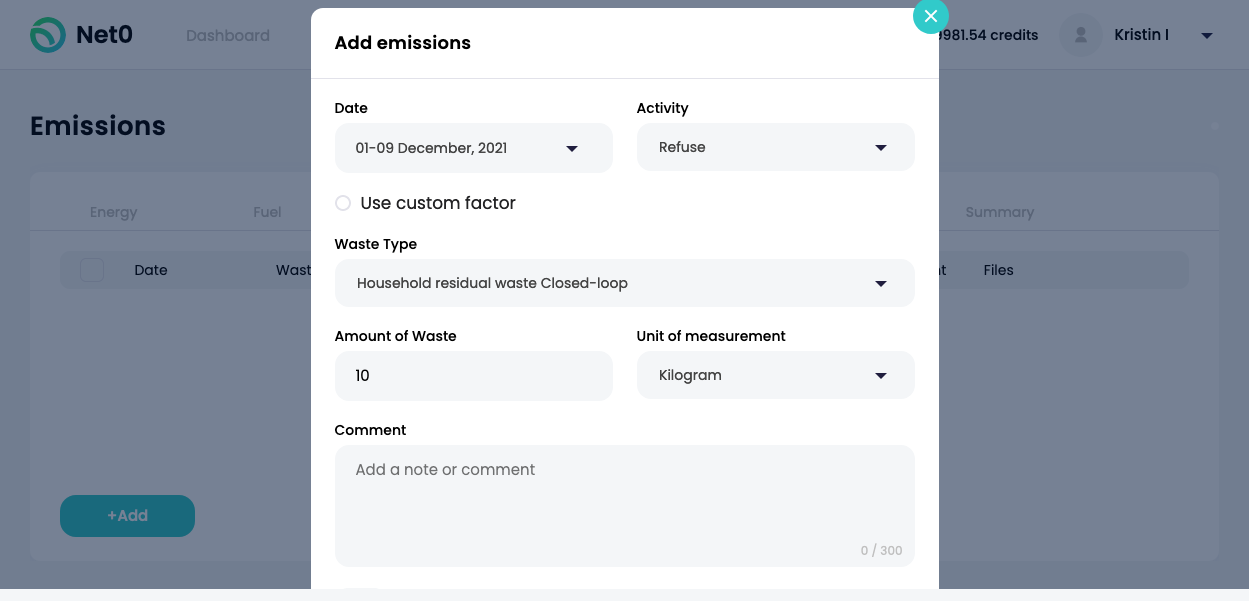The width and height of the screenshot is (1249, 601).
Task: Open the Summary tab
Action: click(999, 212)
